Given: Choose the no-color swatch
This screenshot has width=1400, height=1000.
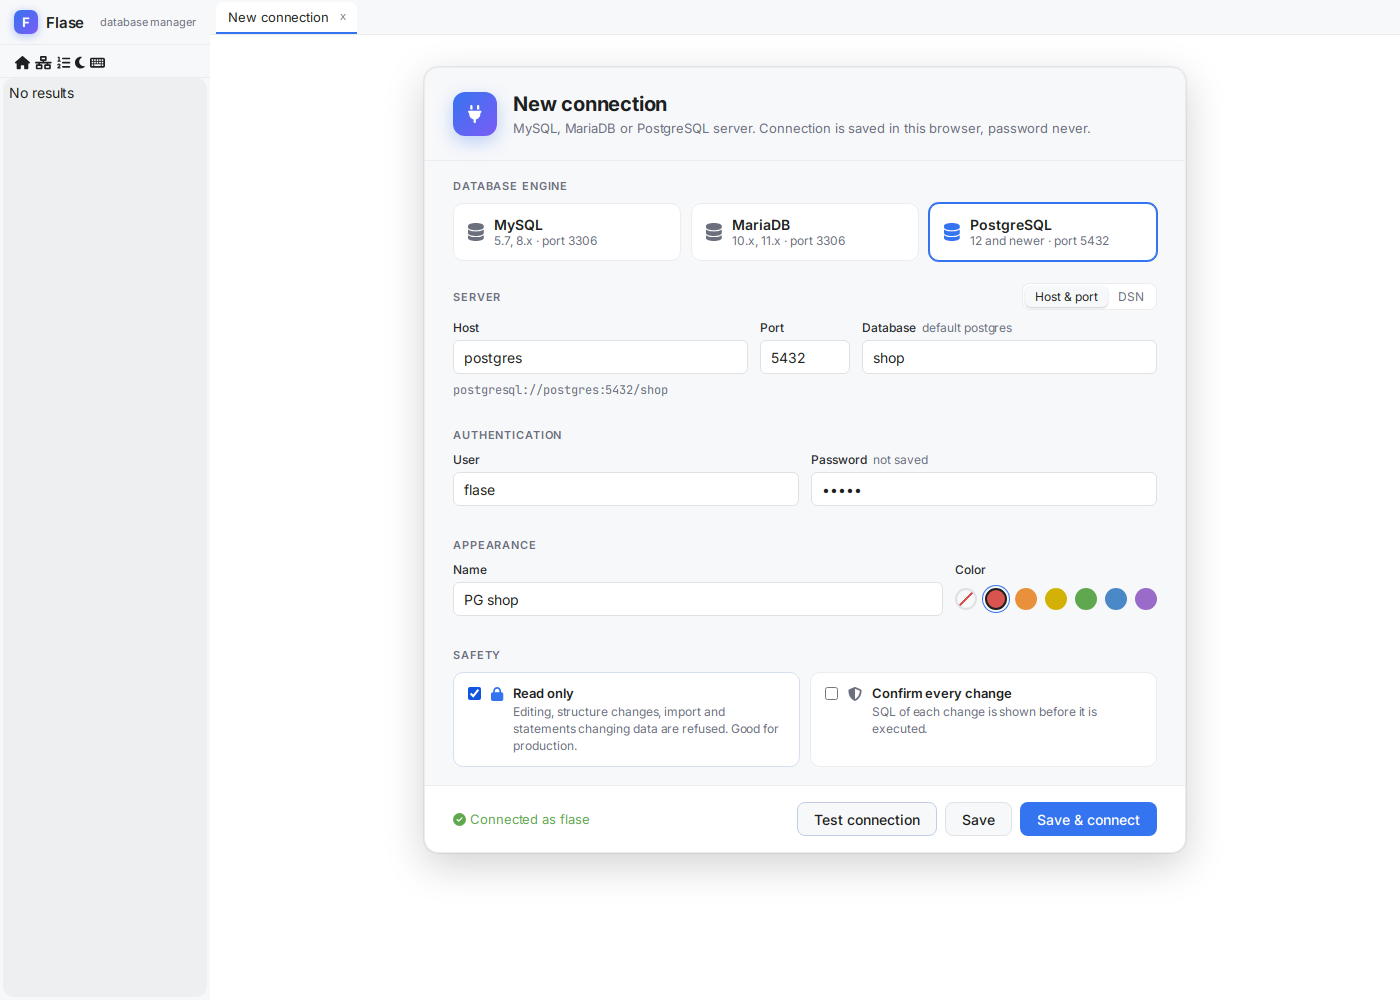Looking at the screenshot, I should (966, 599).
